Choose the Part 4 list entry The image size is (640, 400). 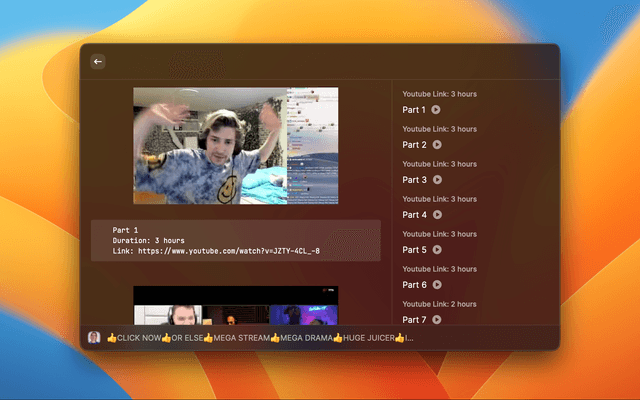pos(414,215)
